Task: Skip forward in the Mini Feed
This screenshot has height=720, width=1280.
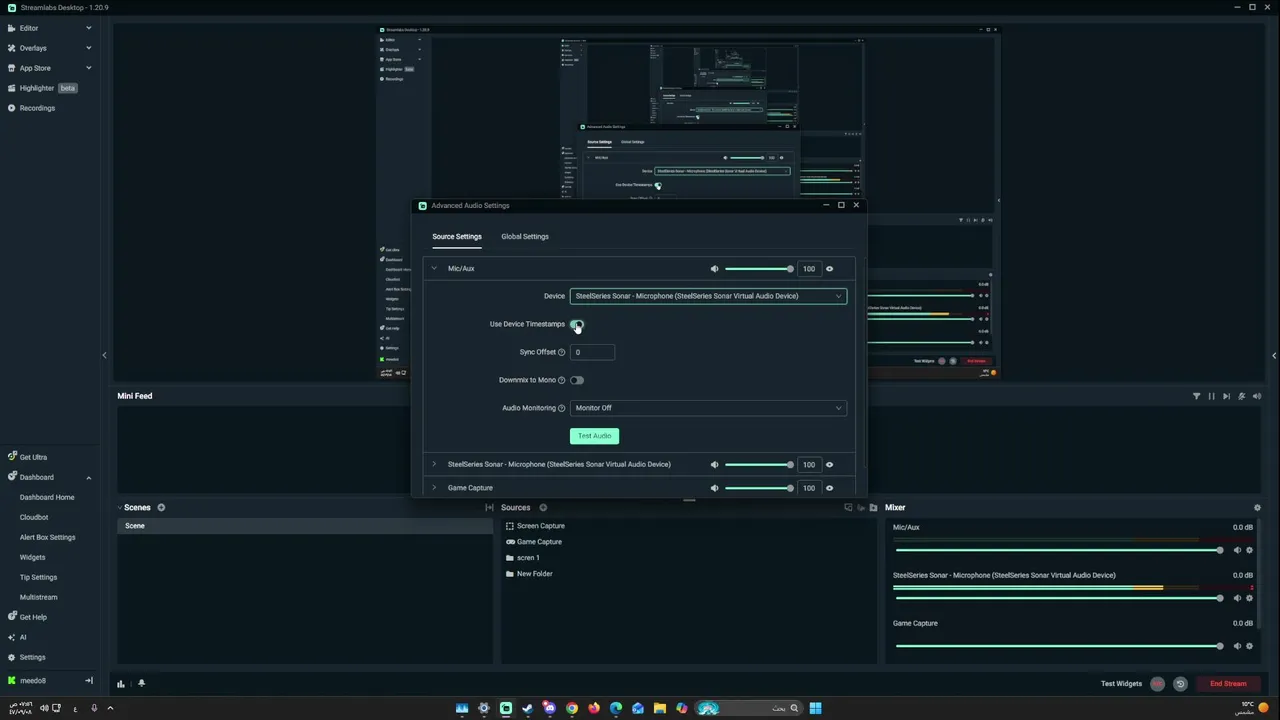Action: [1226, 396]
